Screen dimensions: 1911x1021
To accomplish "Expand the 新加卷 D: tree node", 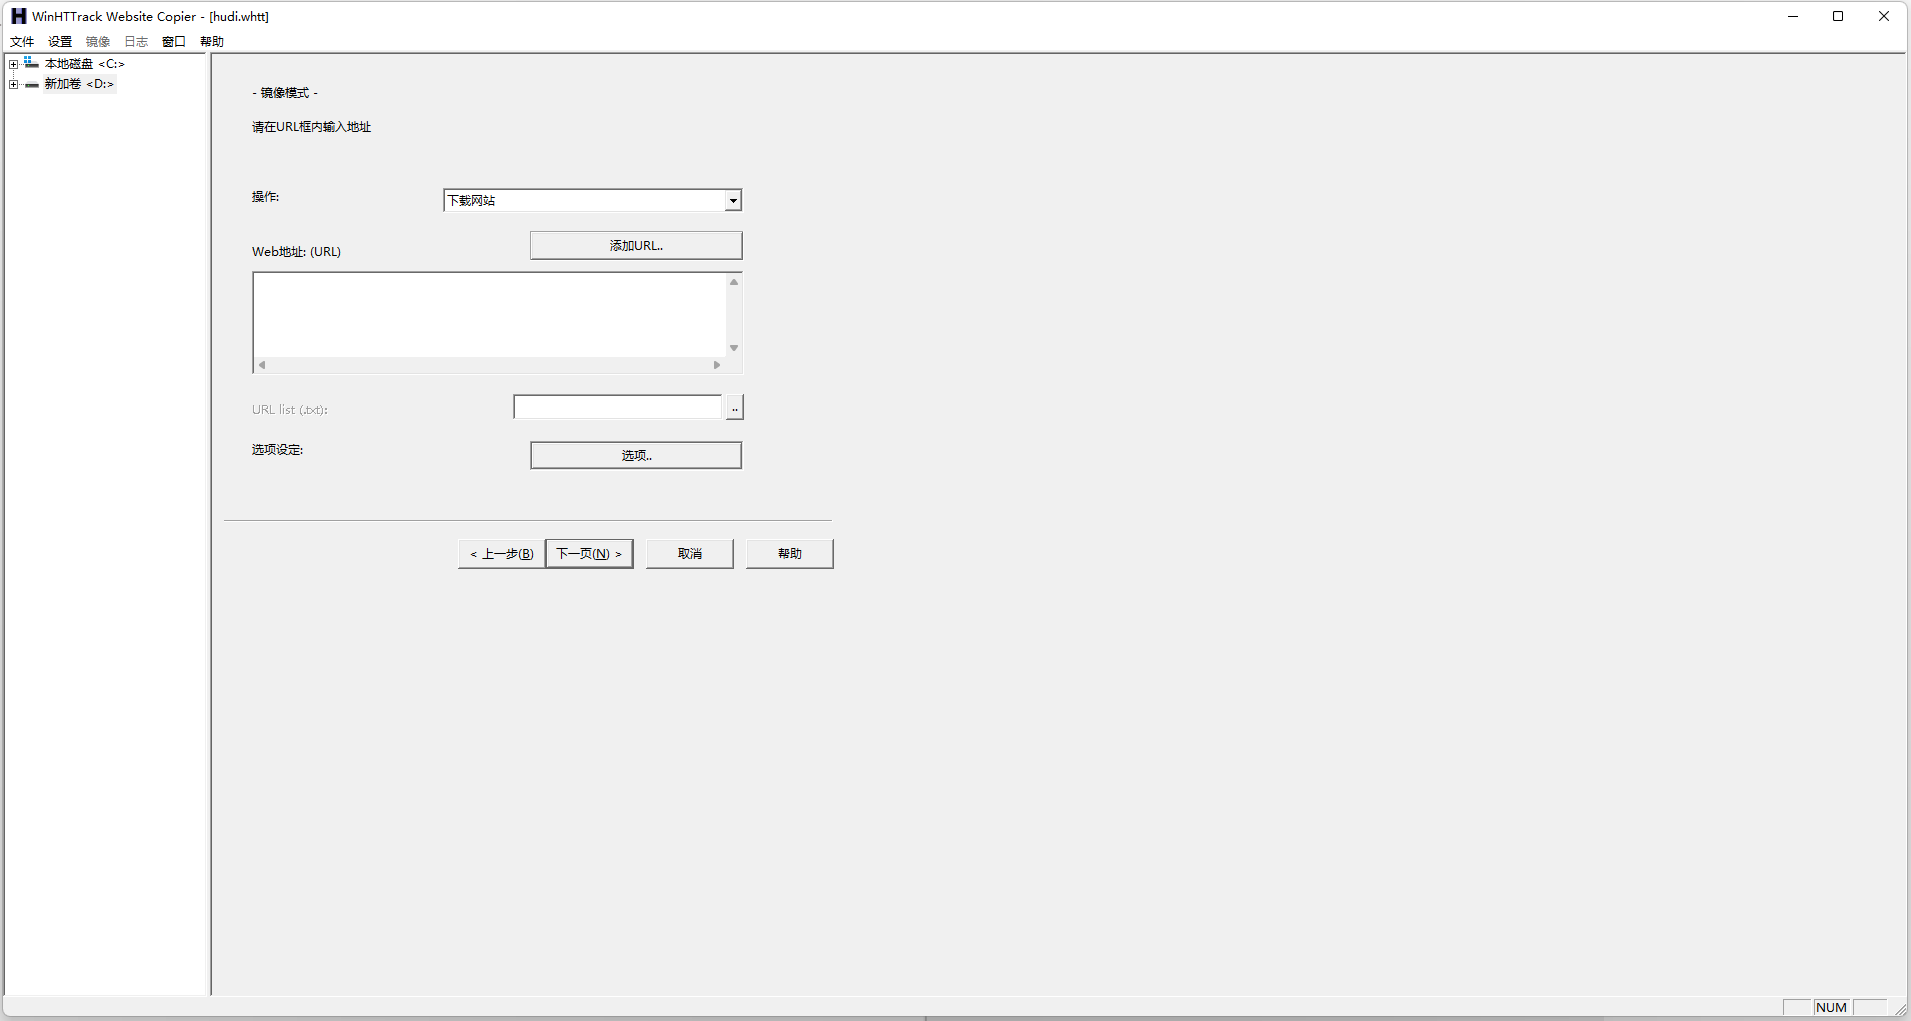I will coord(13,84).
